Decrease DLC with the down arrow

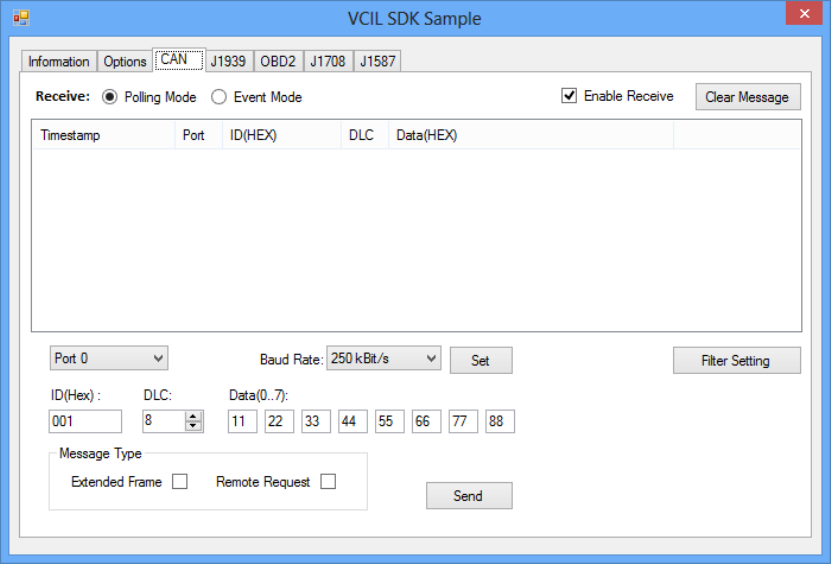coord(193,426)
